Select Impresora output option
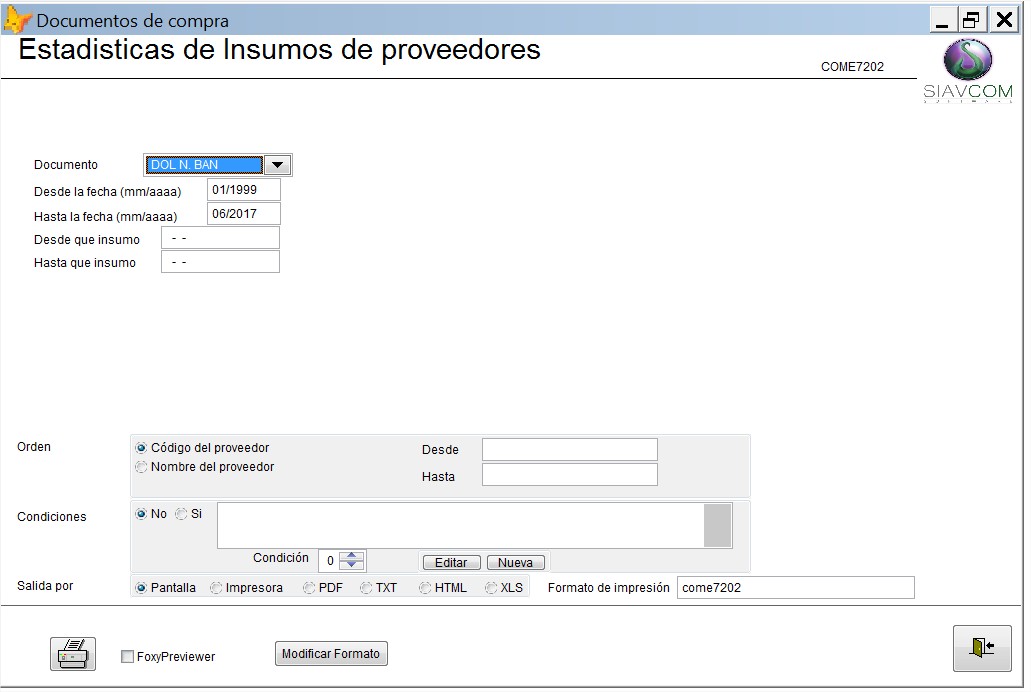 [216, 588]
